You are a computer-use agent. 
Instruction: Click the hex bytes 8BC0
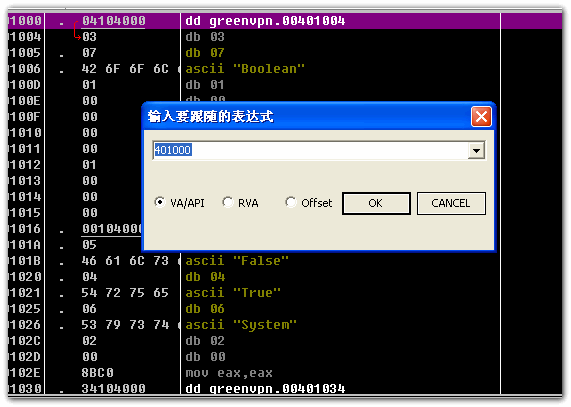[98, 373]
